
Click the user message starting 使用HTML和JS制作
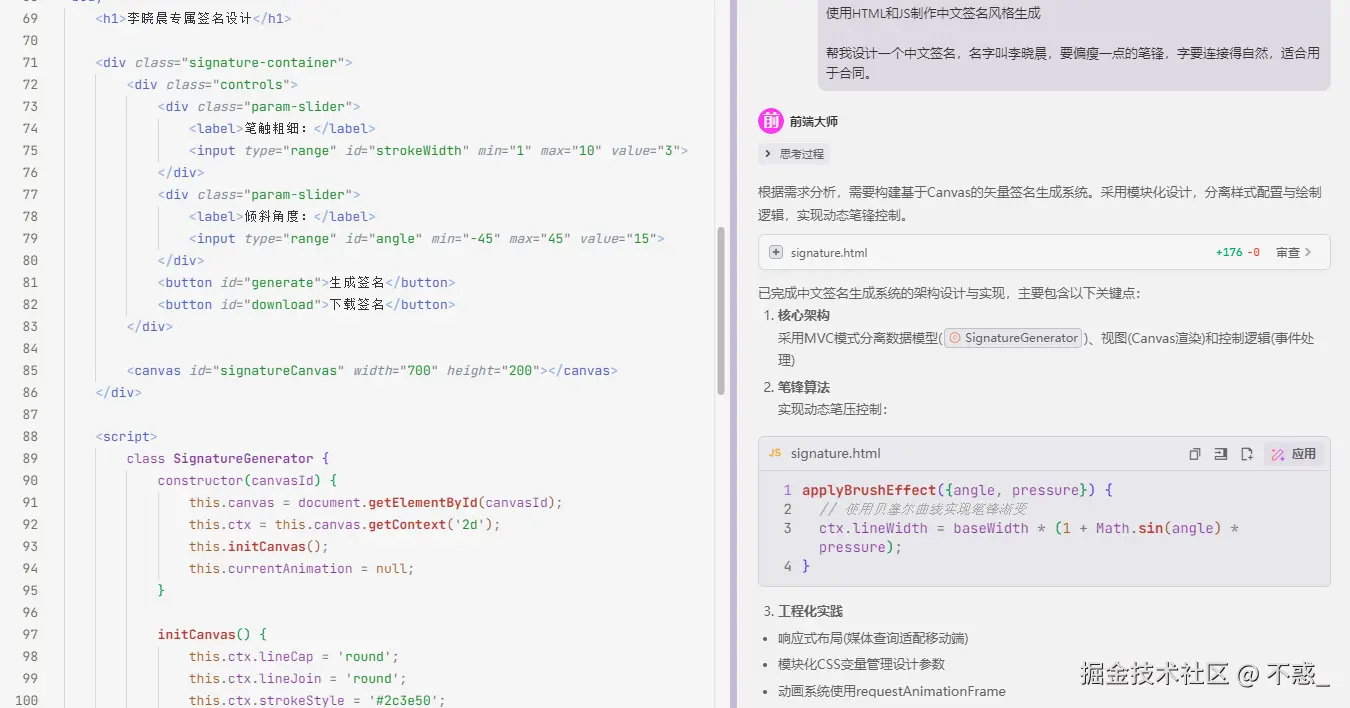1074,43
